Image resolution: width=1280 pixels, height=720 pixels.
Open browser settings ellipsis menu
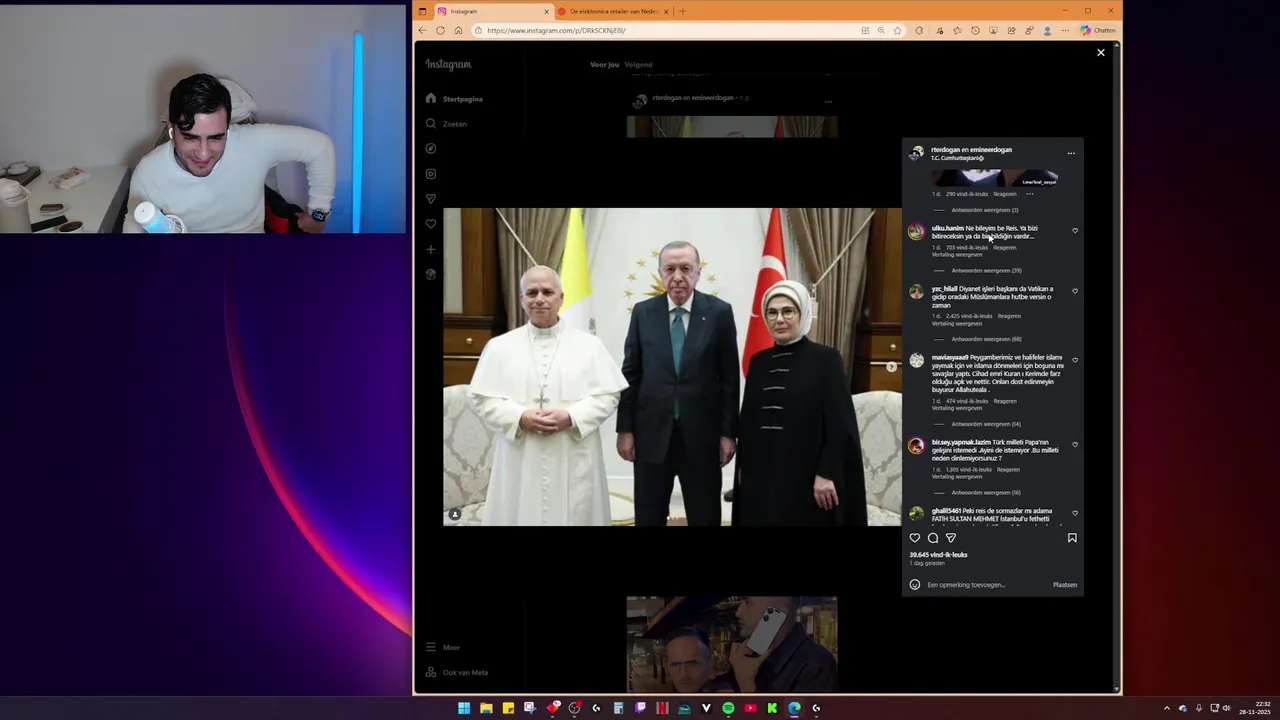click(1065, 30)
